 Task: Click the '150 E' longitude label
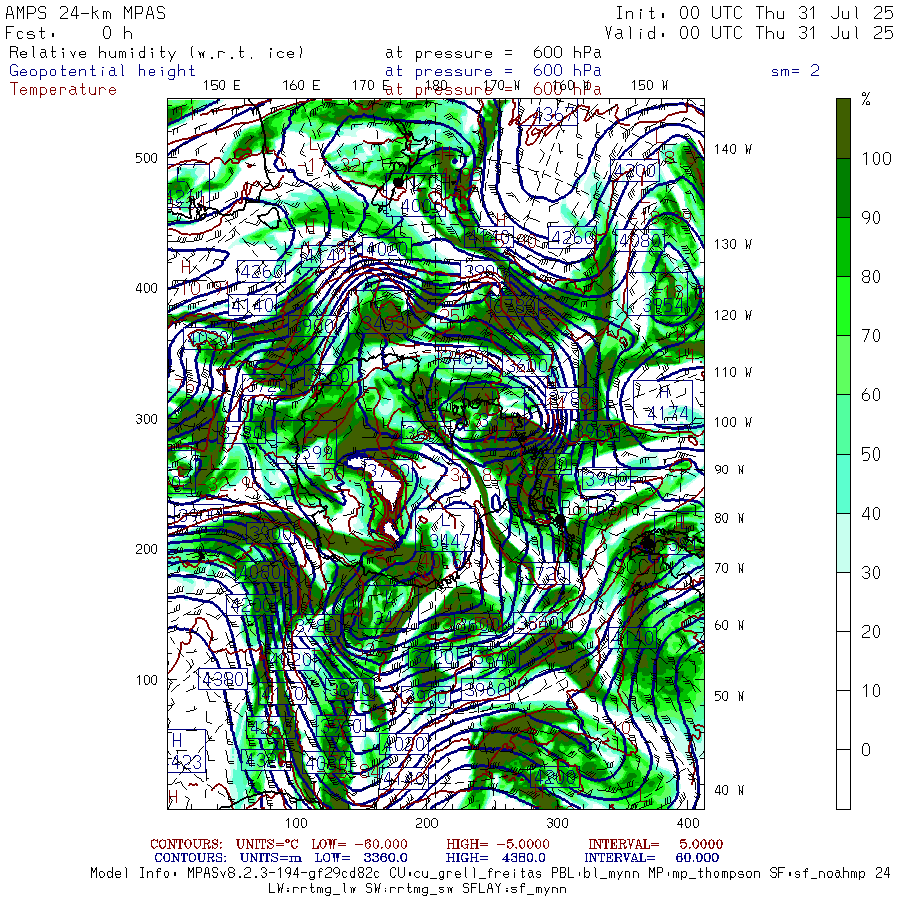(x=222, y=86)
